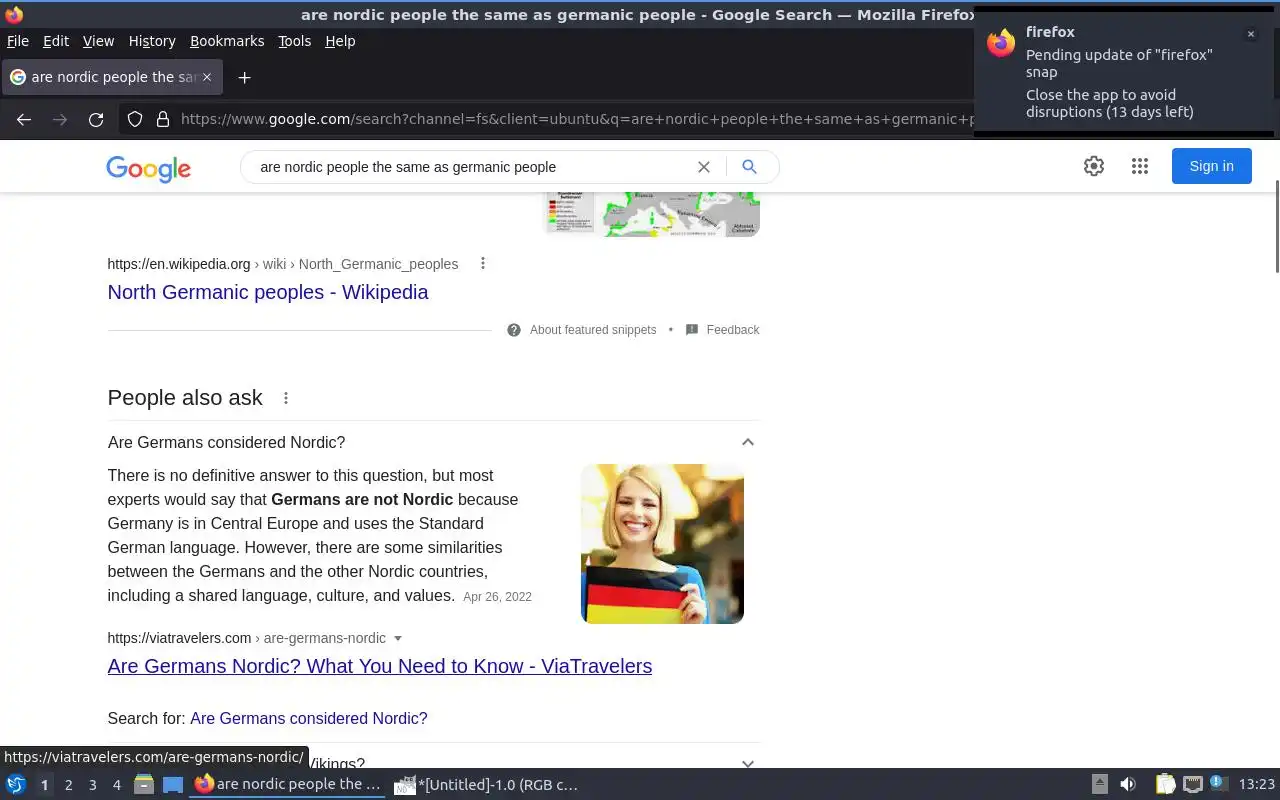Switch to workspace 3
The height and width of the screenshot is (800, 1280).
click(92, 785)
